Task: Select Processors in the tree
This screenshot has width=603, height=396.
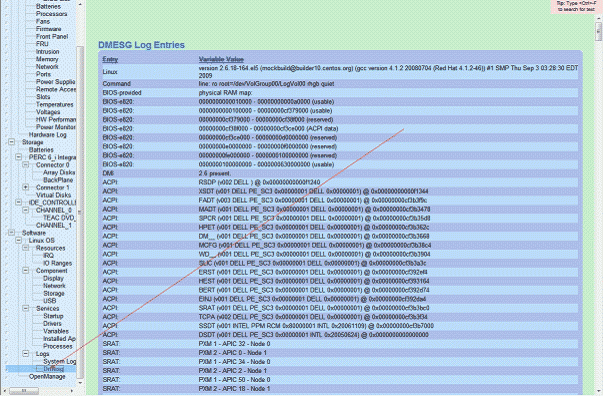Action: click(x=52, y=14)
